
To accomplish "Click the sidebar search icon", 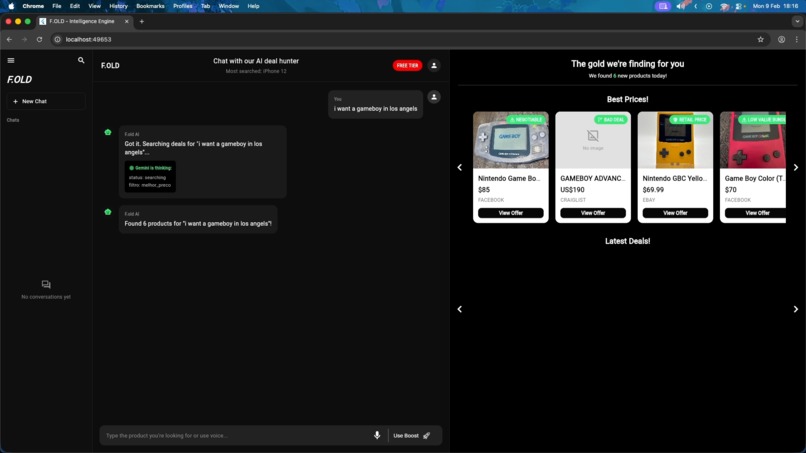I will pyautogui.click(x=81, y=60).
